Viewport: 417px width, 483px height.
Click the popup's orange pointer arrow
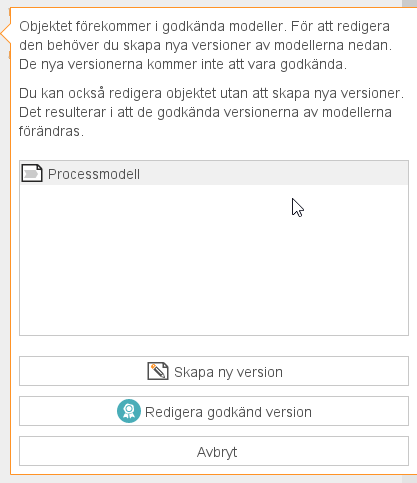coord(6,34)
